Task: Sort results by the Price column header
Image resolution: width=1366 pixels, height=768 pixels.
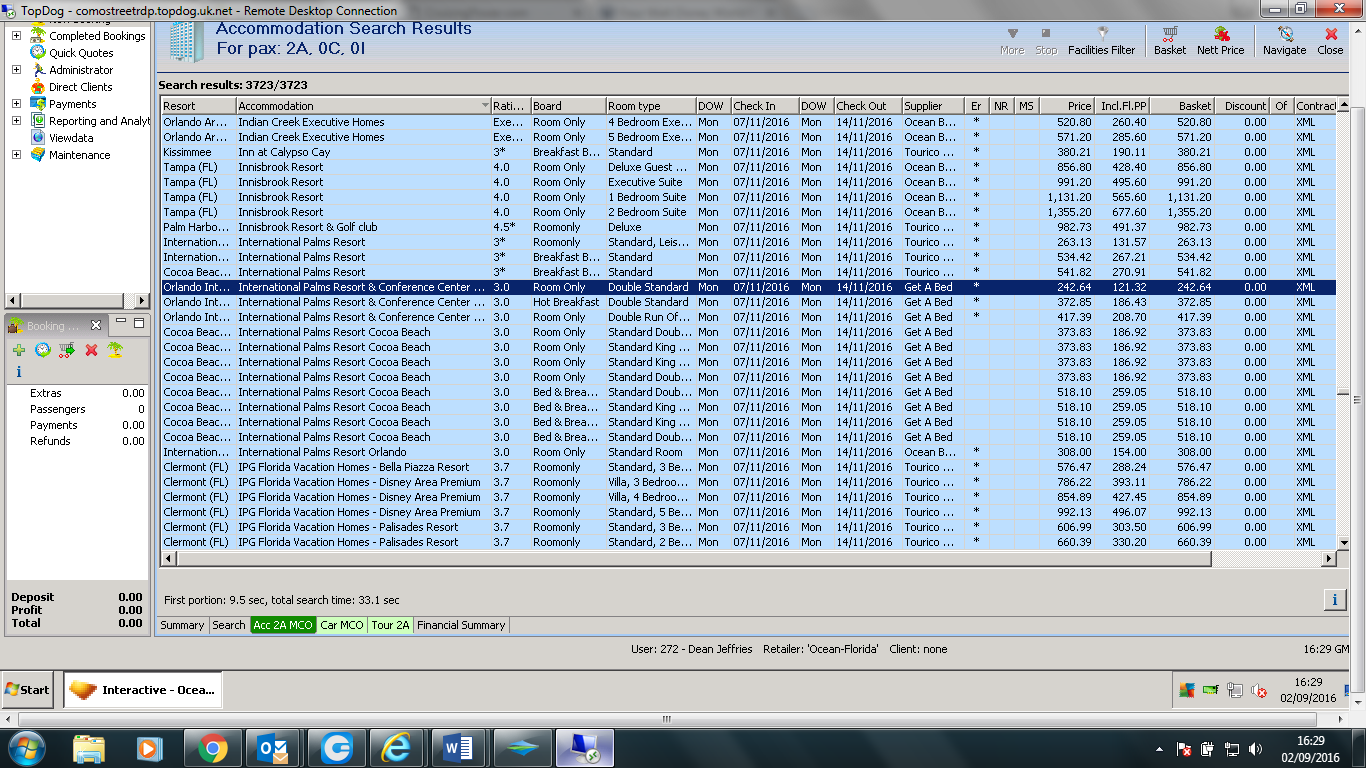Action: point(1067,106)
